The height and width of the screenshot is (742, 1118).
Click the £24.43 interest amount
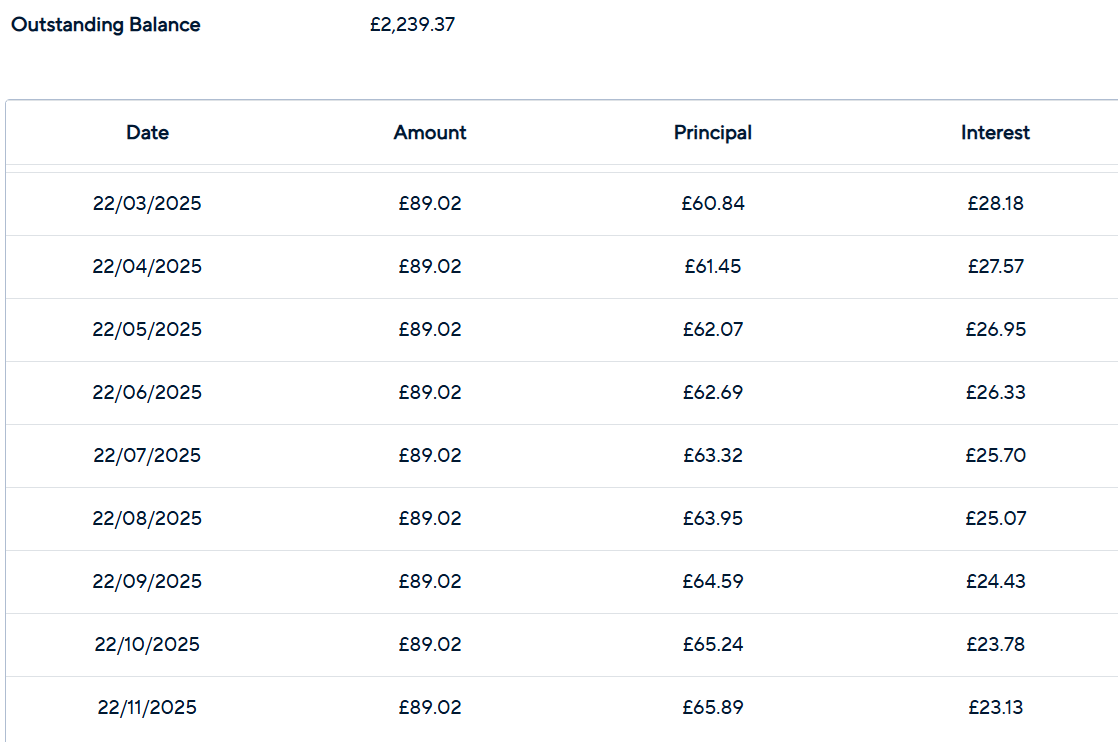coord(995,581)
